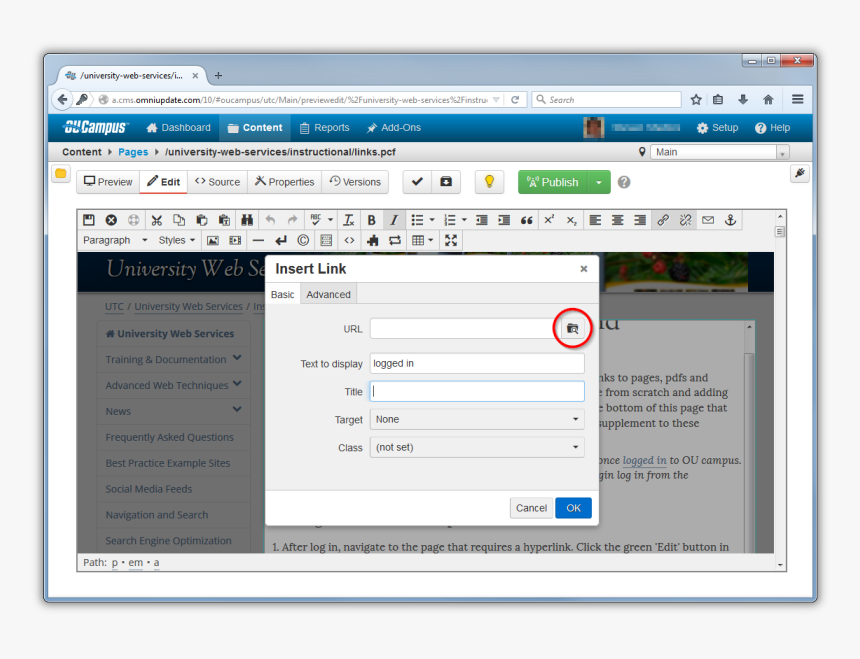Screen dimensions: 860x659
Task: Toggle Italic formatting in the toolbar
Action: point(392,220)
